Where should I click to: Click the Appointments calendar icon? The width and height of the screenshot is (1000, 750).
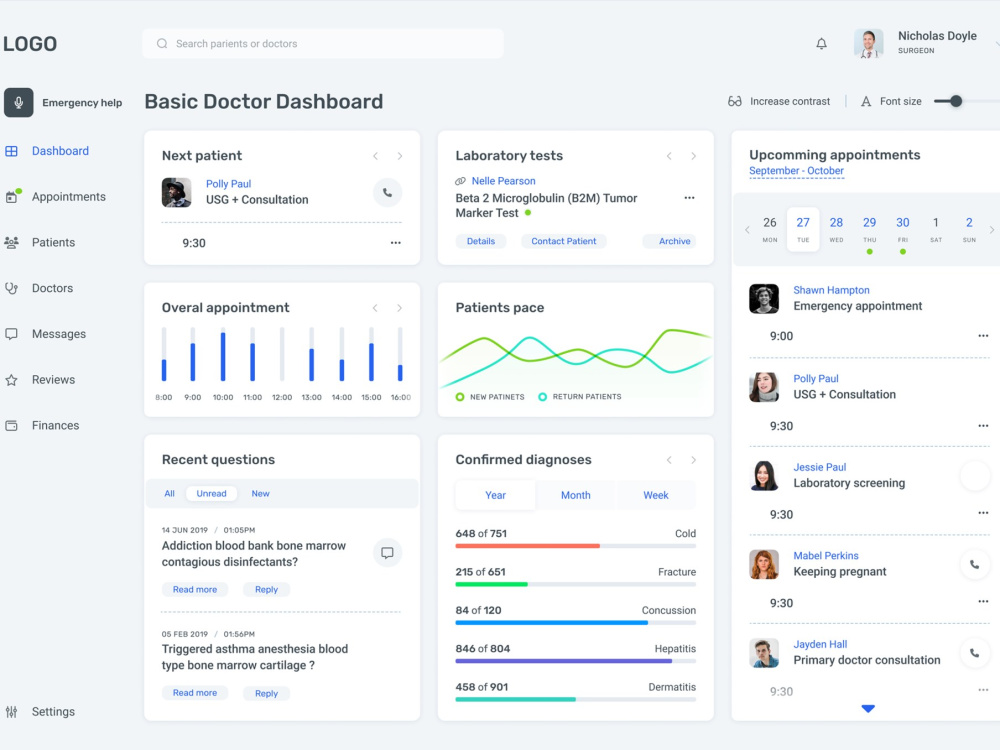coord(11,196)
